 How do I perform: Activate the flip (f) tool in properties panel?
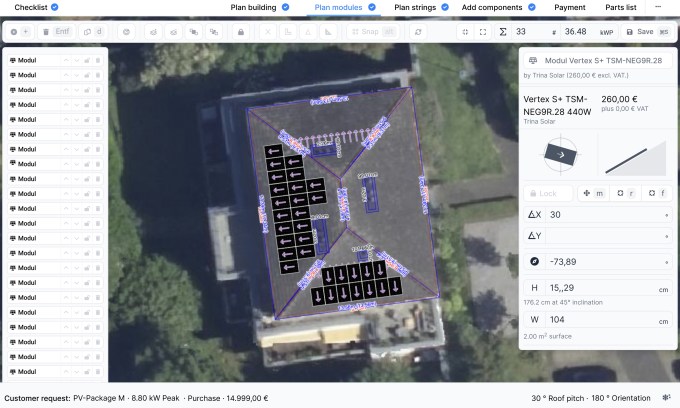[657, 193]
